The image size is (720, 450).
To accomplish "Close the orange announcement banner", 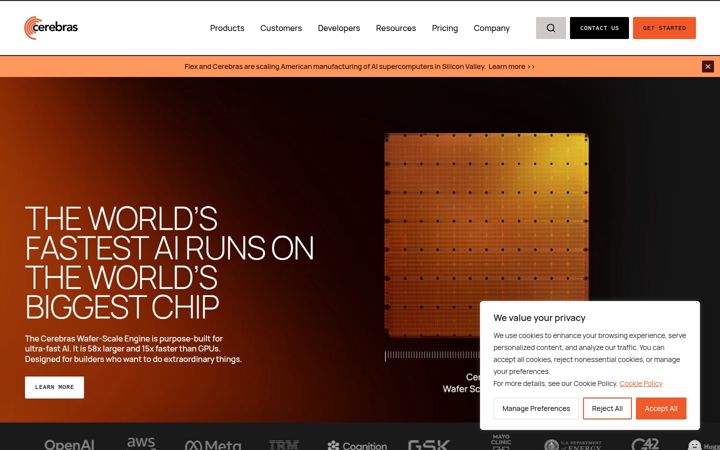I will [708, 67].
